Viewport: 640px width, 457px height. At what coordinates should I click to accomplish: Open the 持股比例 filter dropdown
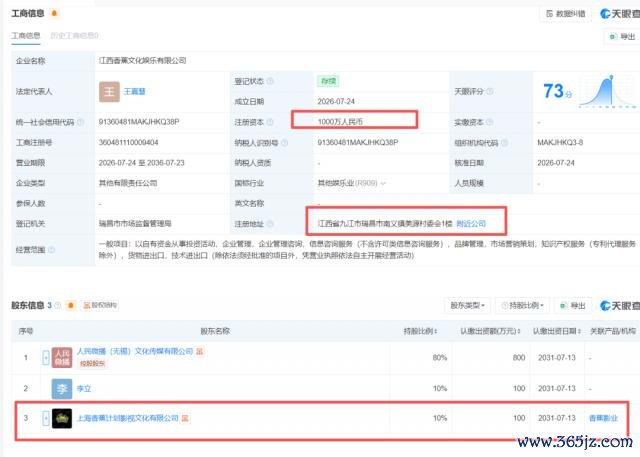point(522,305)
